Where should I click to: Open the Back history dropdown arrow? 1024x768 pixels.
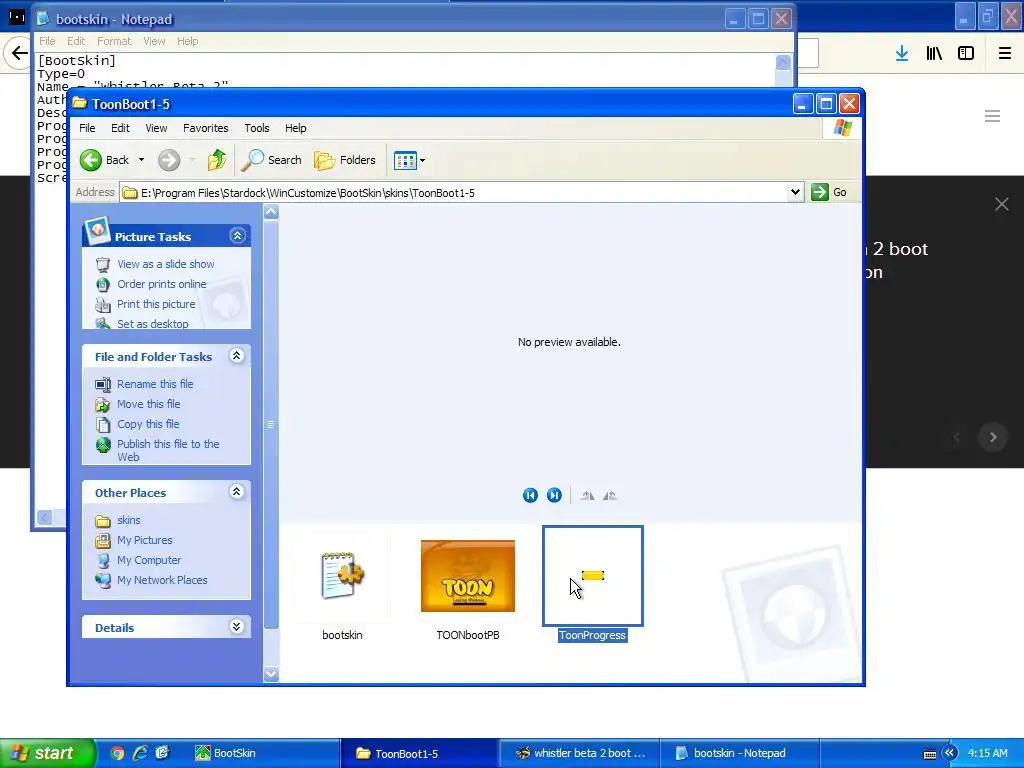[x=141, y=160]
